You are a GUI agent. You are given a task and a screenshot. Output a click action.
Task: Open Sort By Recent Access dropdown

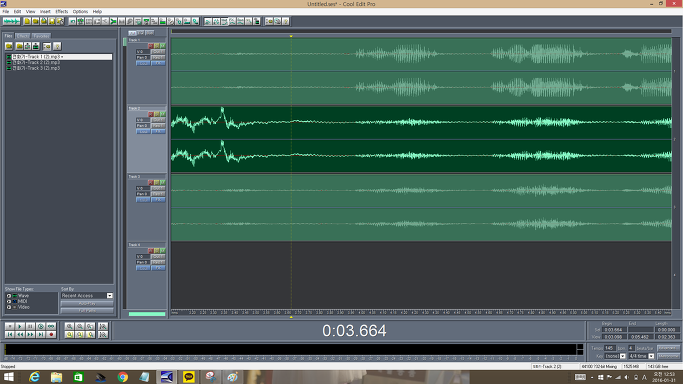pos(110,296)
